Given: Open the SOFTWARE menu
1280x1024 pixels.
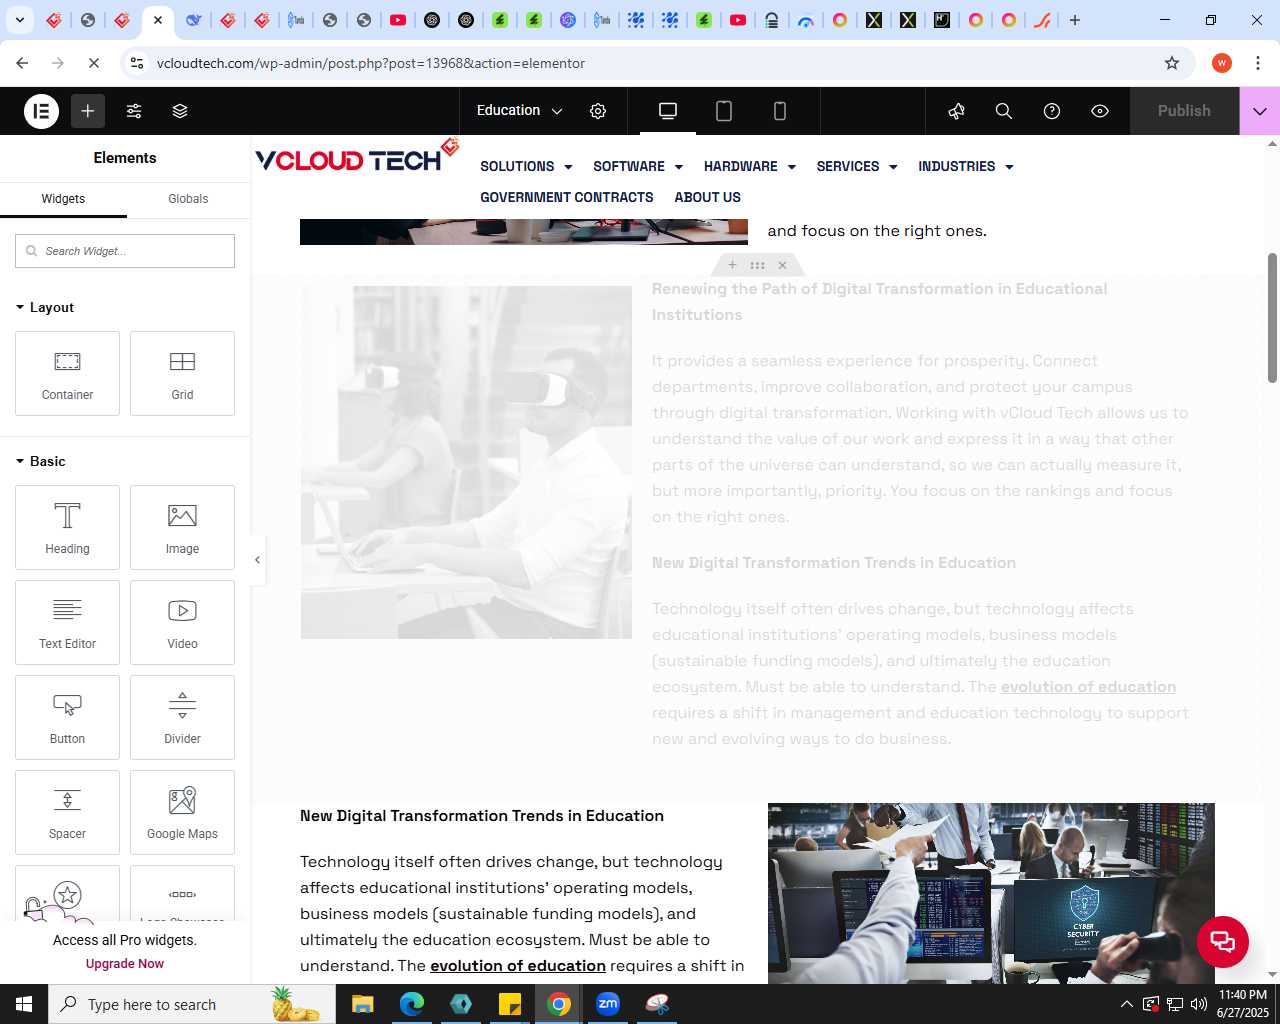Looking at the screenshot, I should (638, 166).
